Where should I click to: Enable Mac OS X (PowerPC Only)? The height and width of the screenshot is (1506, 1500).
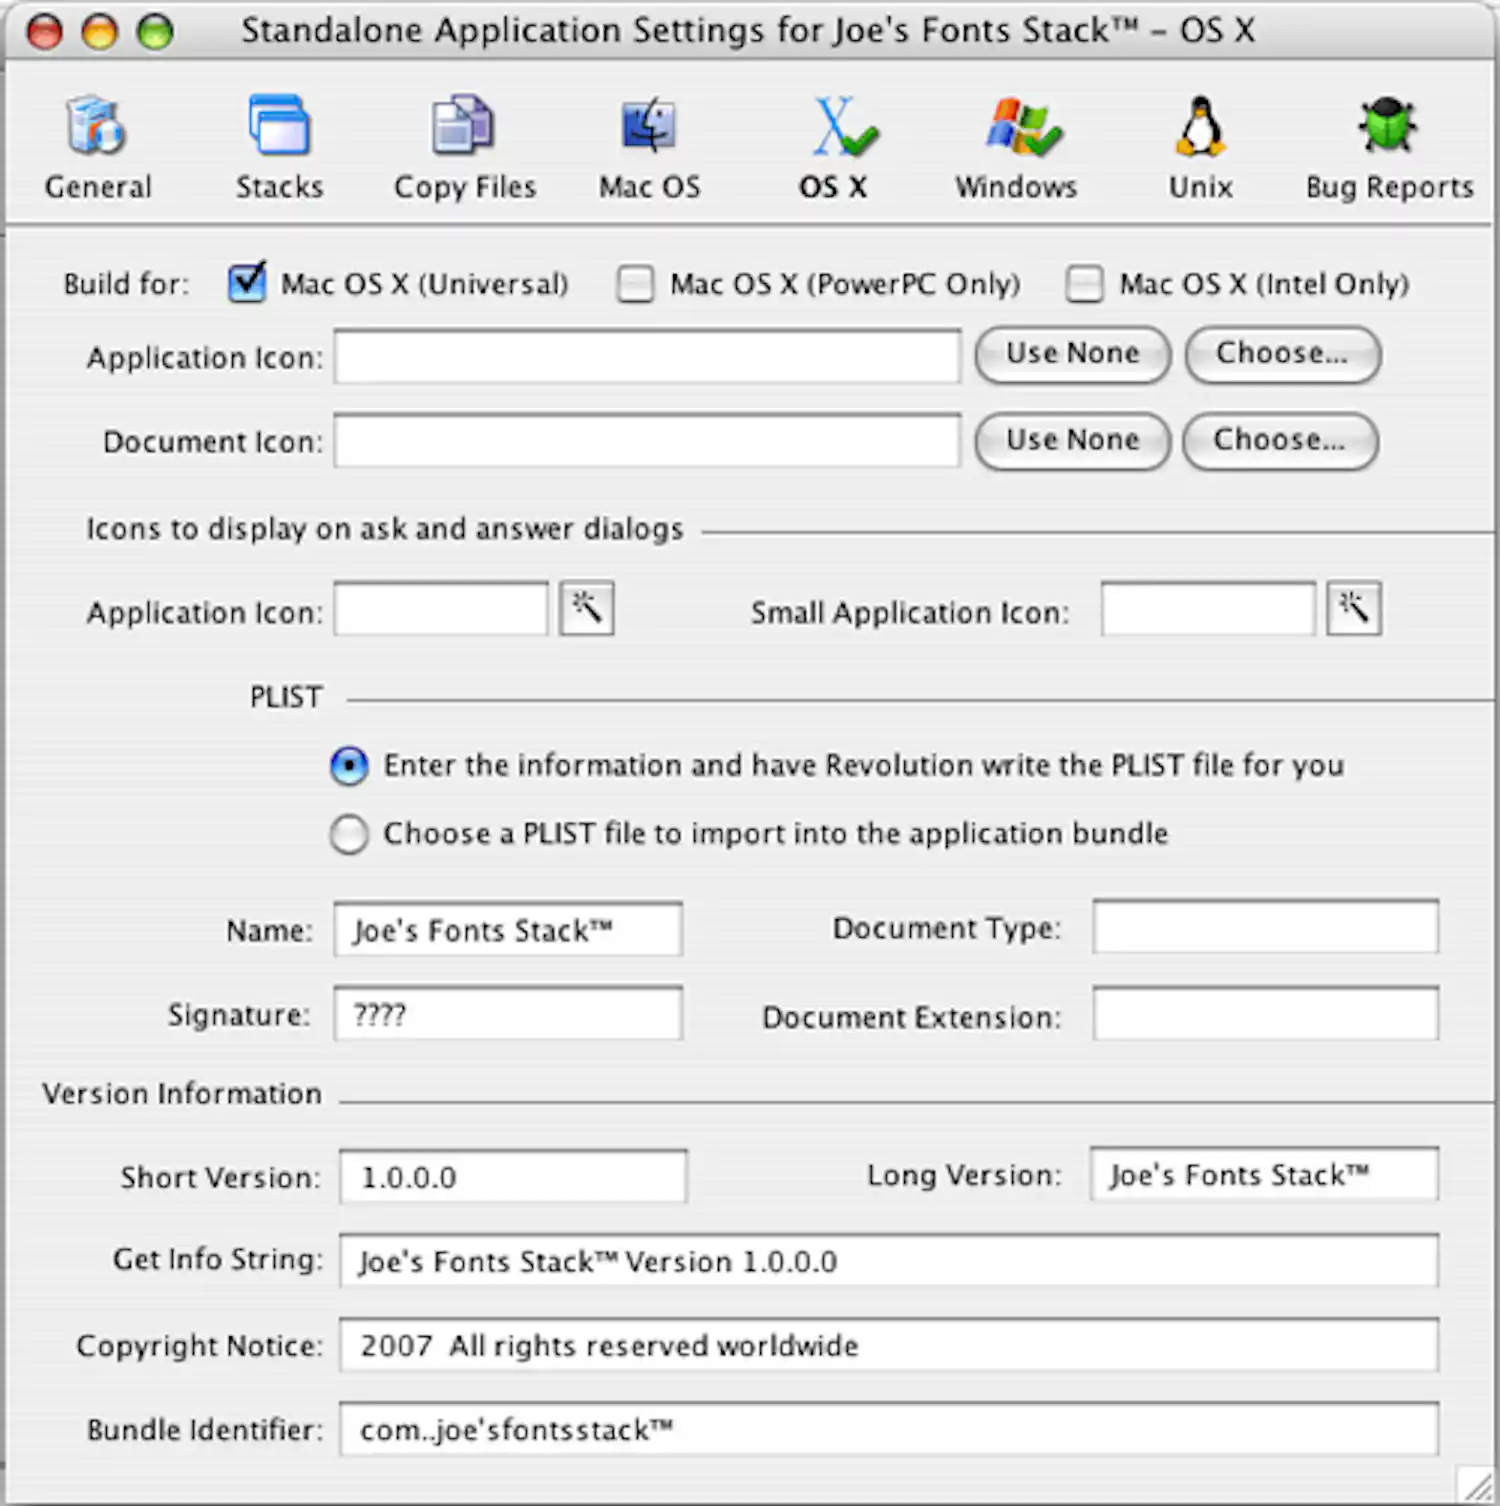click(636, 284)
